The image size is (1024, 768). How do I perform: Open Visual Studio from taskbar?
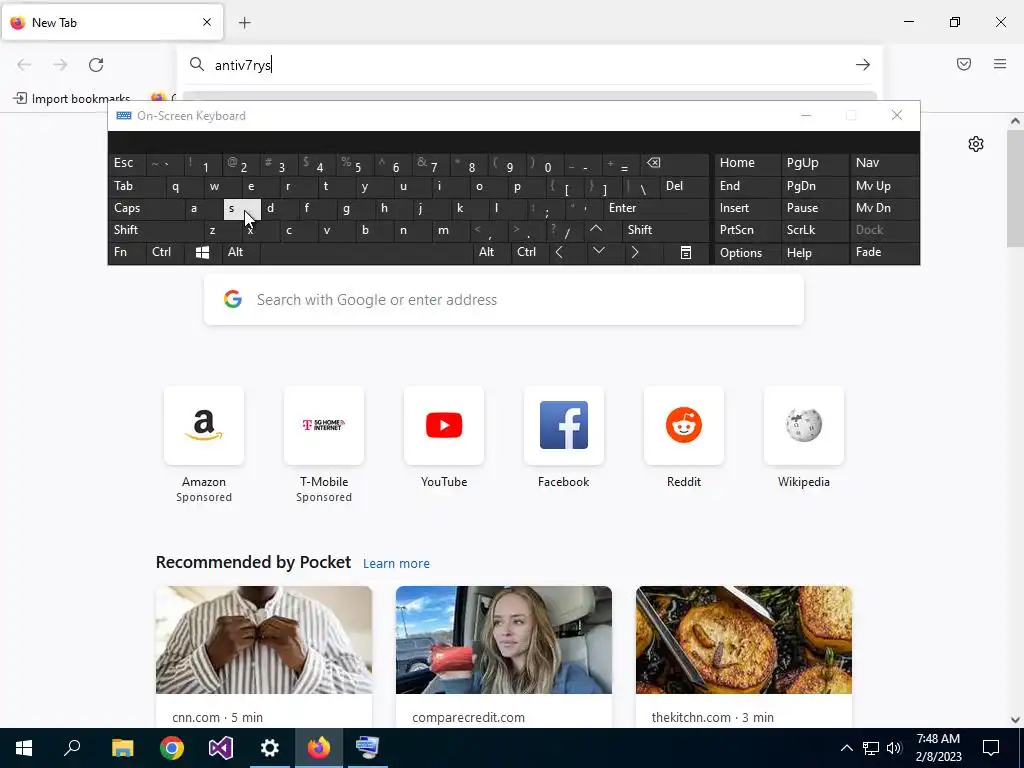221,748
